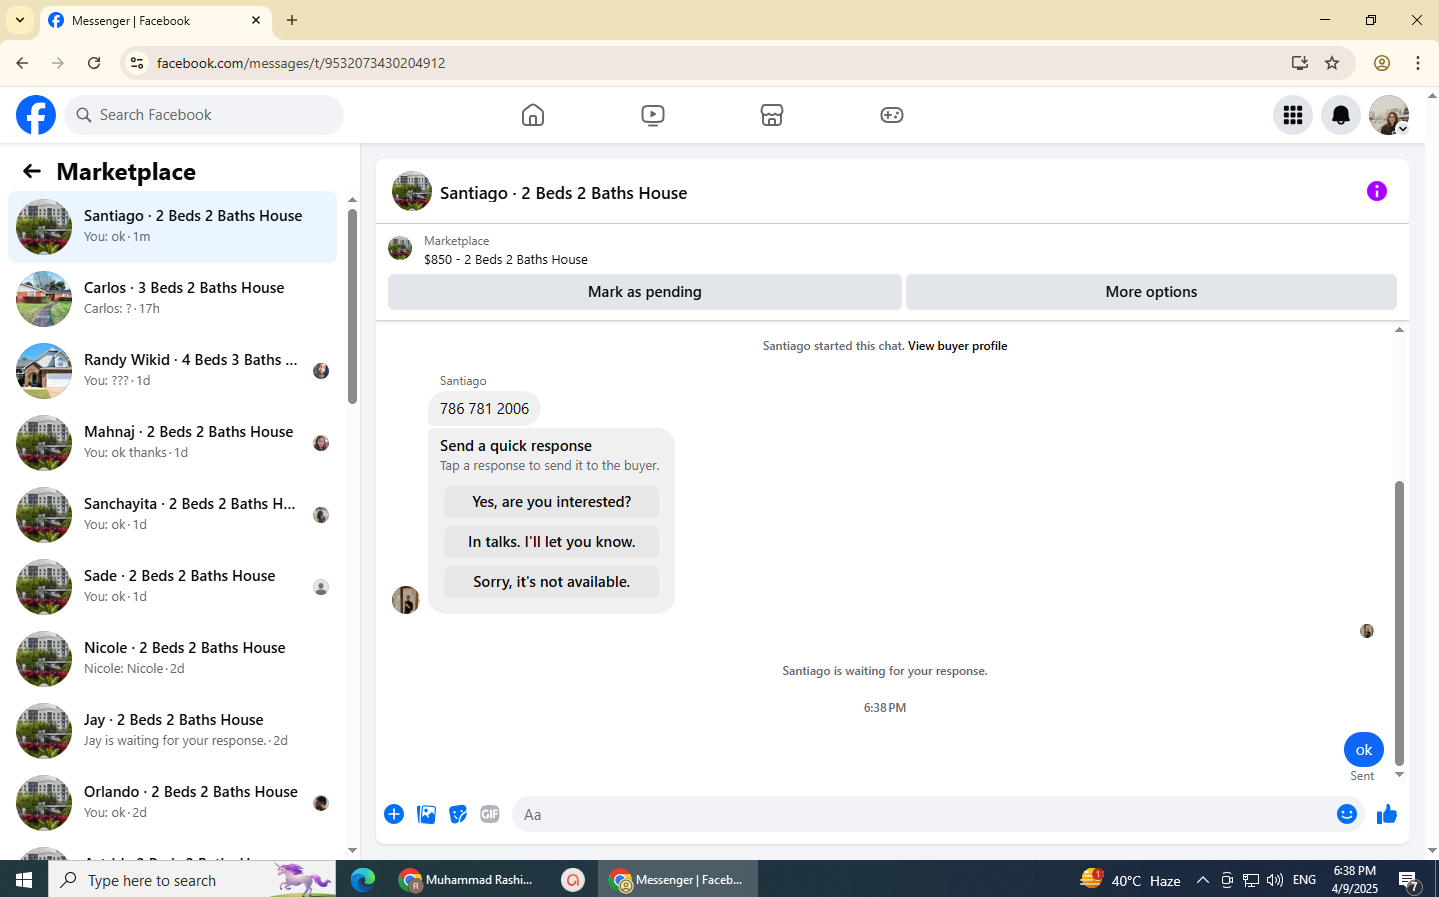Open taskbar volume control
Image resolution: width=1439 pixels, height=897 pixels.
tap(1275, 880)
